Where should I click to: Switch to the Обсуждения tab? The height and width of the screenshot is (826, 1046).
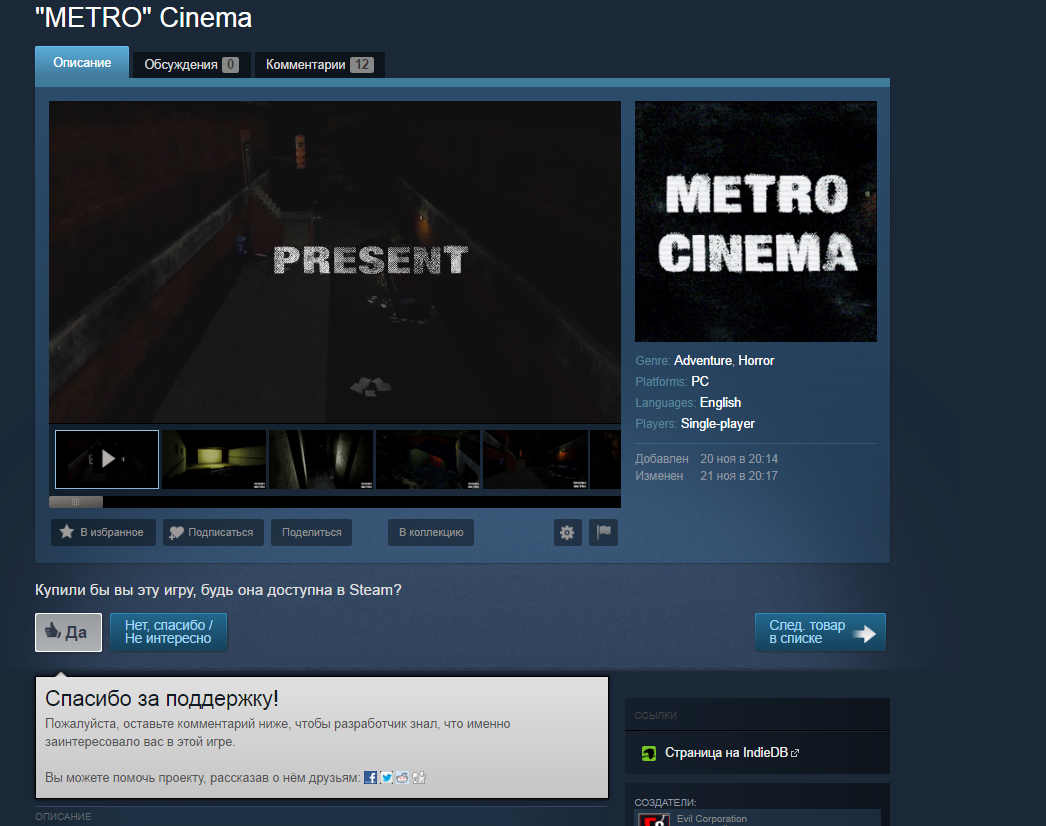pyautogui.click(x=191, y=65)
